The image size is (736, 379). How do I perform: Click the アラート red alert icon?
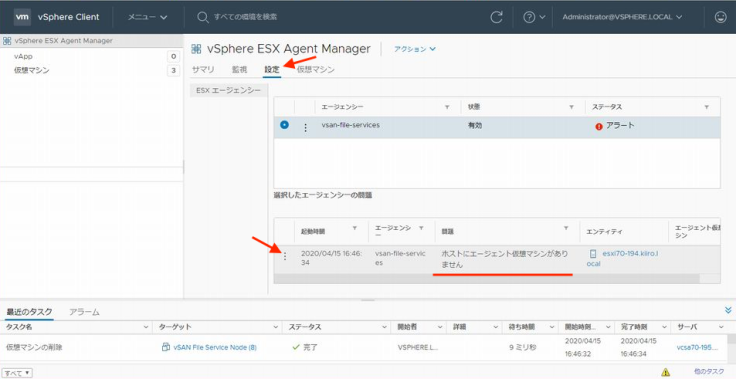point(598,126)
